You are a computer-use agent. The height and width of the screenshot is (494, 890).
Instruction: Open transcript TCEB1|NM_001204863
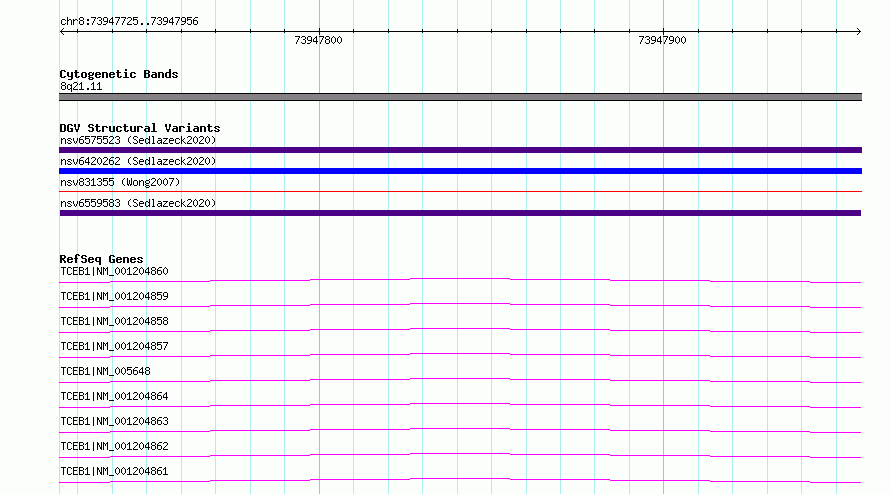(114, 421)
